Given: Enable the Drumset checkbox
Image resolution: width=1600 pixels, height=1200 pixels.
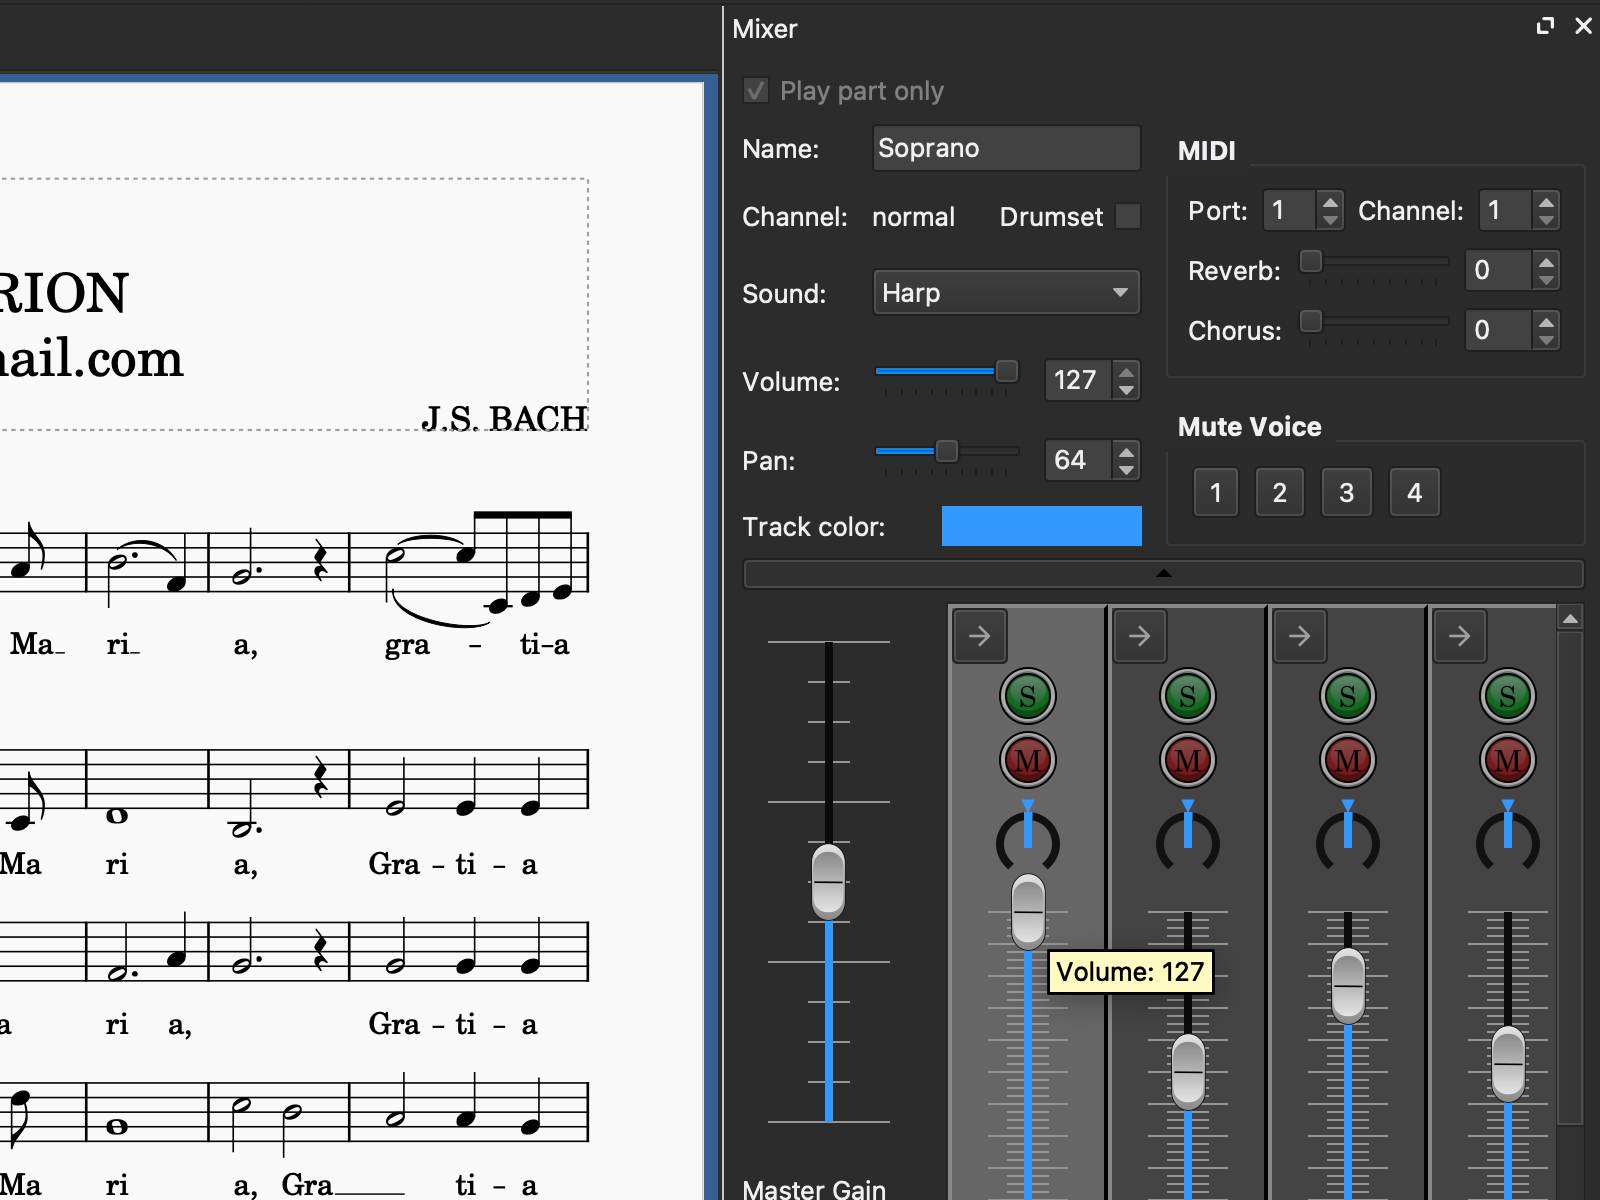Looking at the screenshot, I should click(x=1128, y=216).
